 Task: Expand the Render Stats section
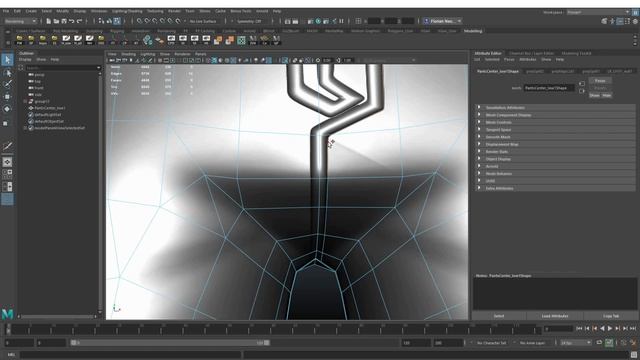tap(556, 152)
